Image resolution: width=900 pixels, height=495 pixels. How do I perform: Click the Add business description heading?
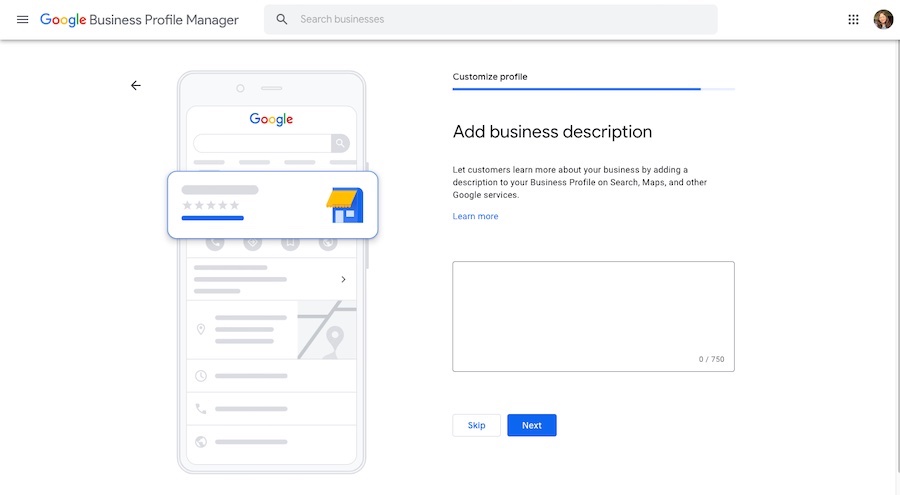[552, 132]
